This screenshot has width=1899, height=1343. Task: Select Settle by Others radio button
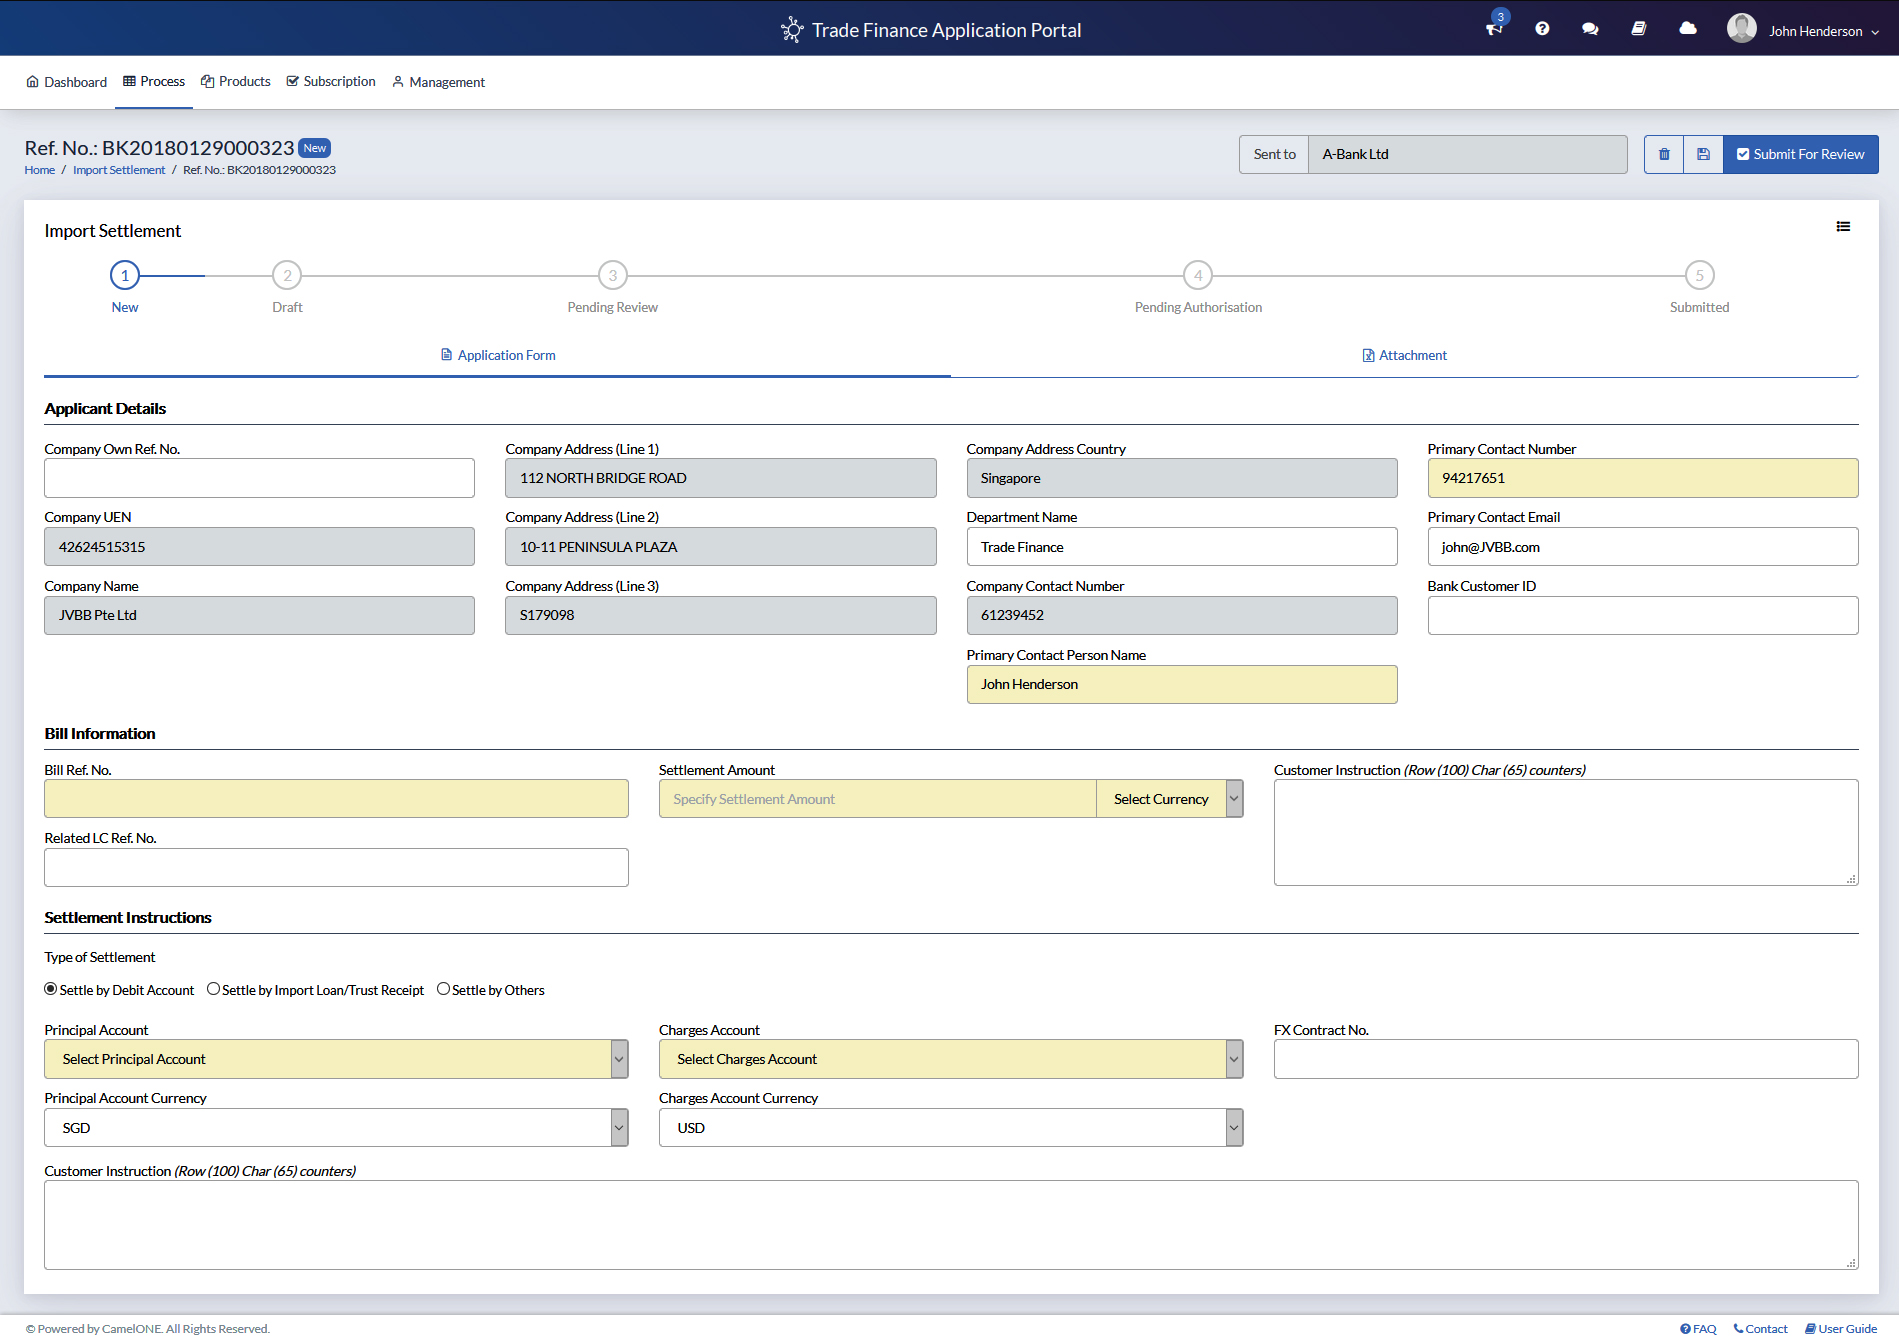tap(443, 989)
